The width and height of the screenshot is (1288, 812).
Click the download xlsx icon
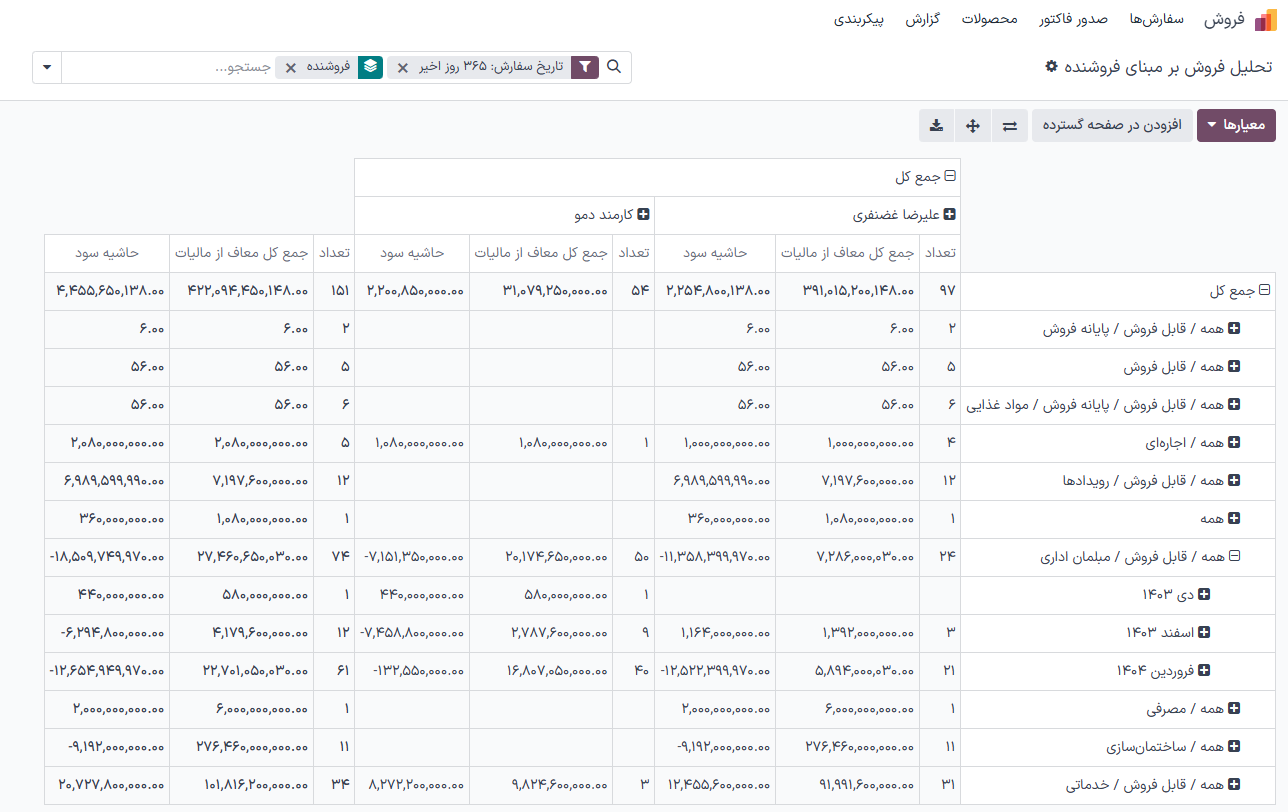coord(936,126)
